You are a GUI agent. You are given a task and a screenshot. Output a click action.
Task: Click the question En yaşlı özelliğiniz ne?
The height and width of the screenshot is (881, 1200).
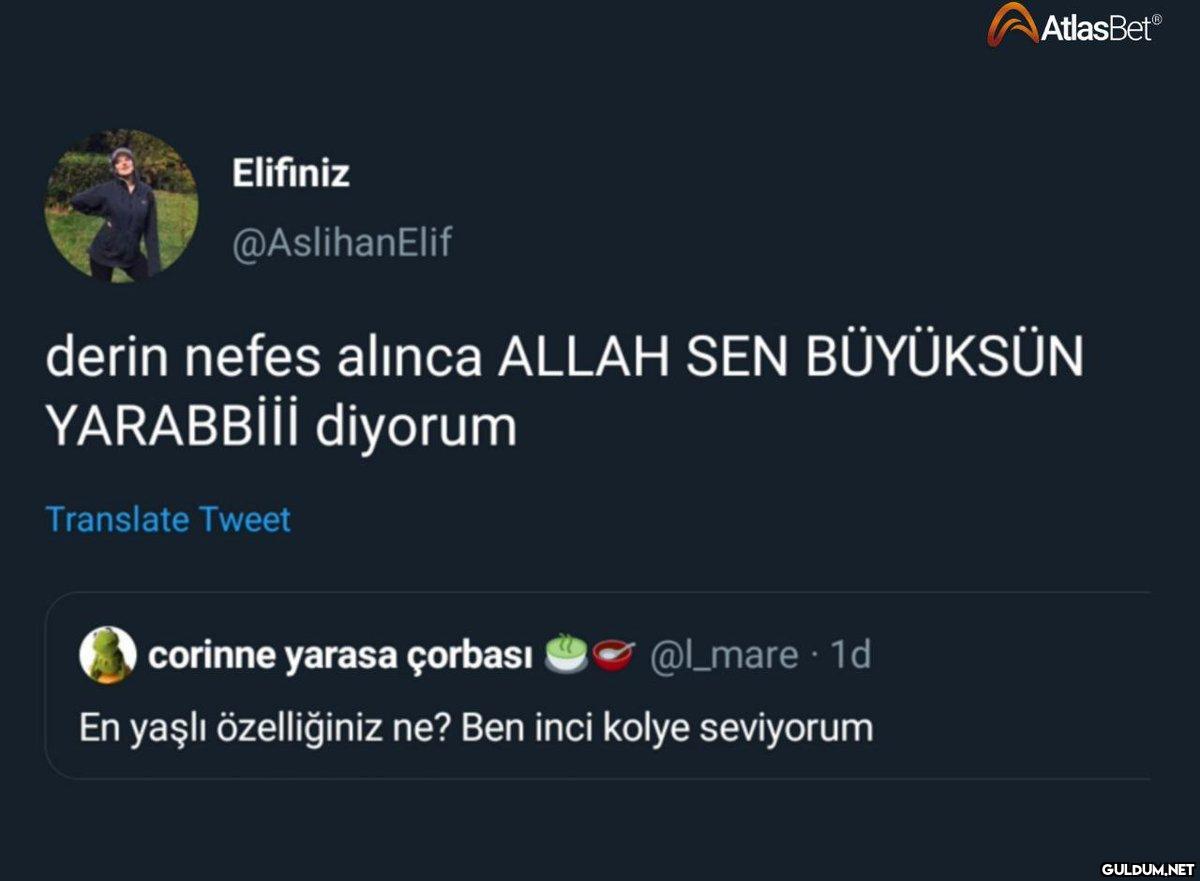[x=268, y=727]
